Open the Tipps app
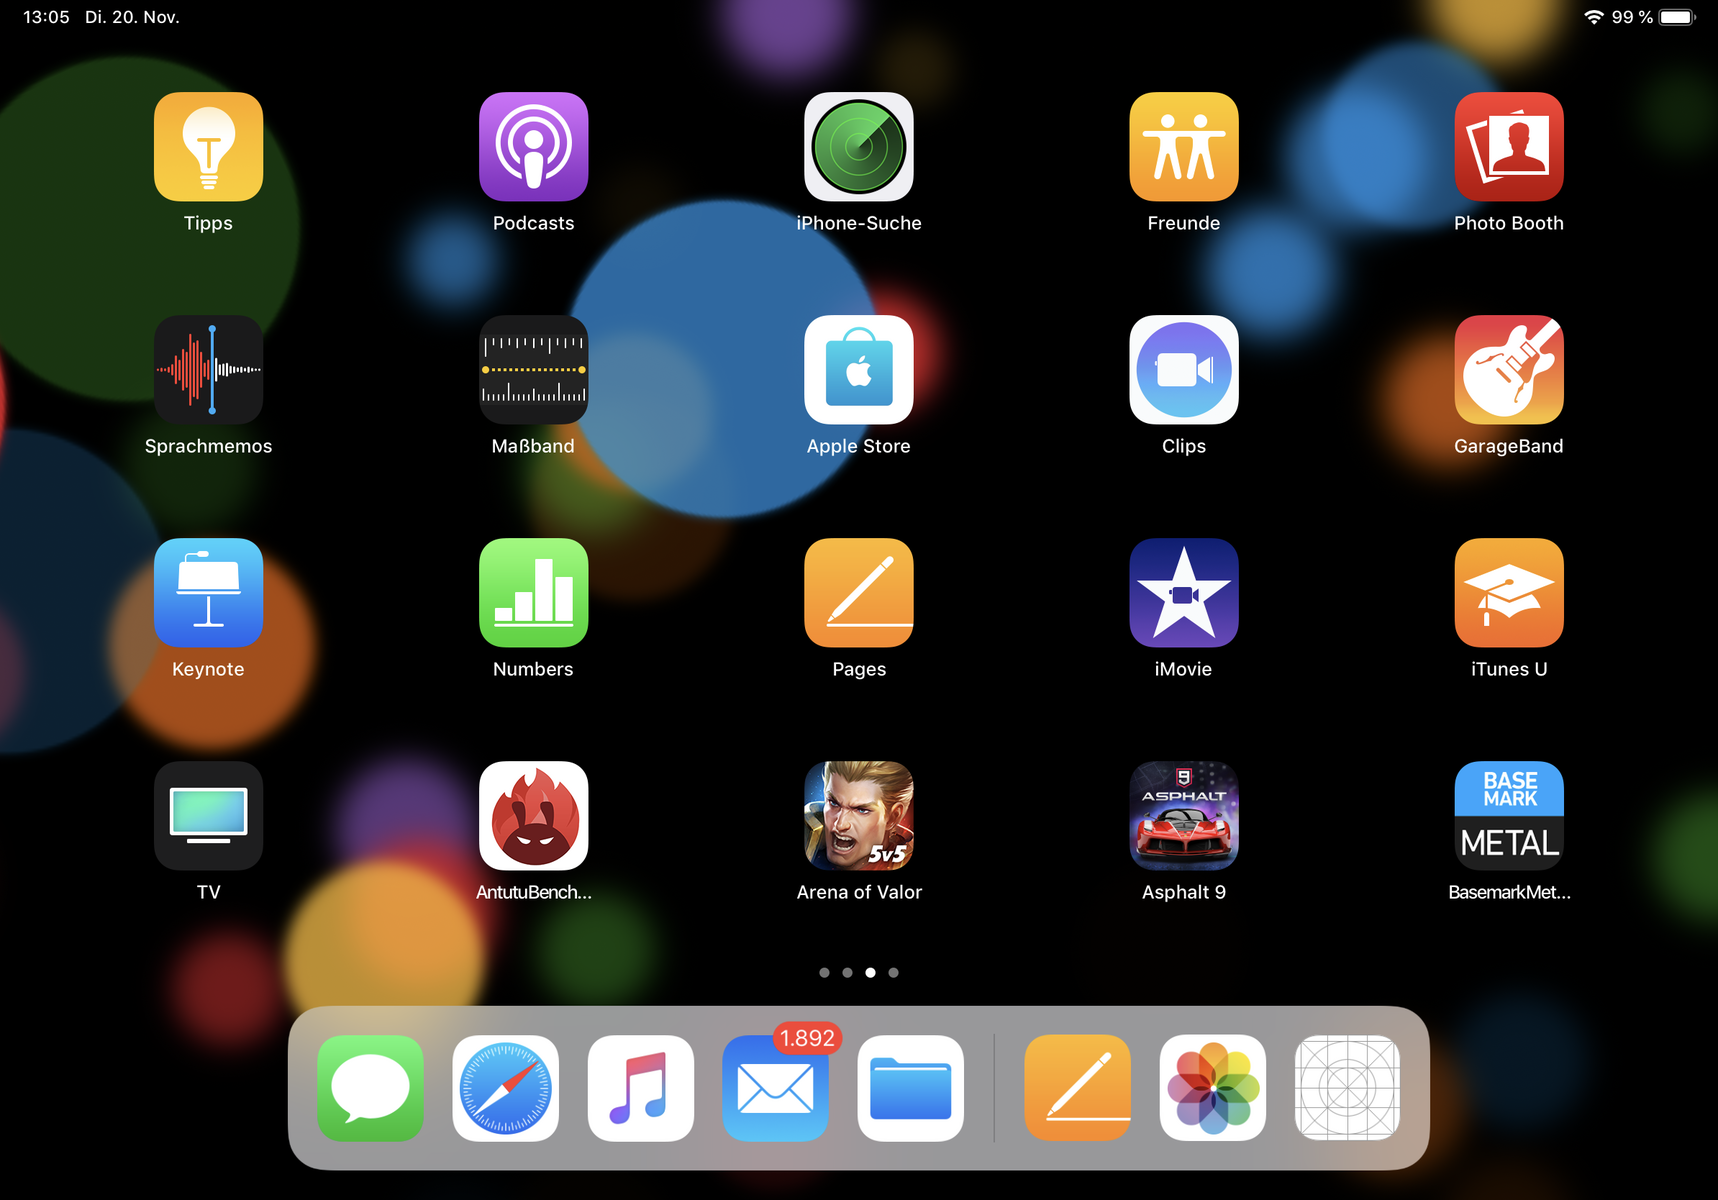Screen dimensions: 1718x1200 point(208,147)
